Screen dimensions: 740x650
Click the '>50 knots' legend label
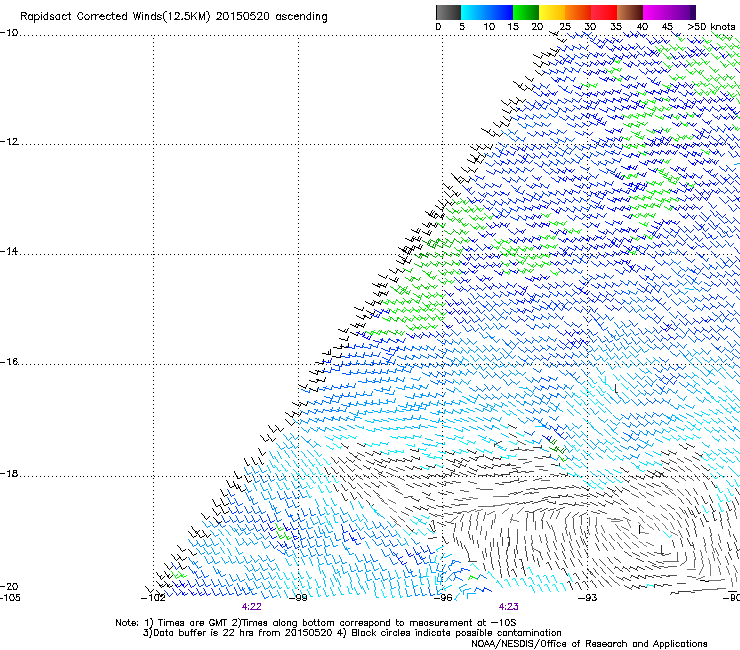click(711, 27)
